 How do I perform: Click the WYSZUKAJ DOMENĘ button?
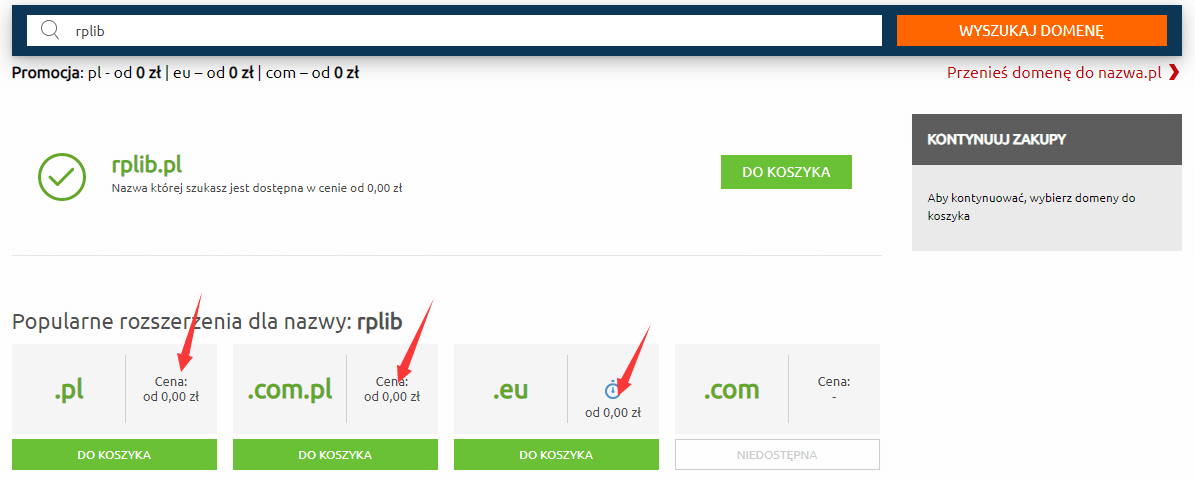point(1032,30)
